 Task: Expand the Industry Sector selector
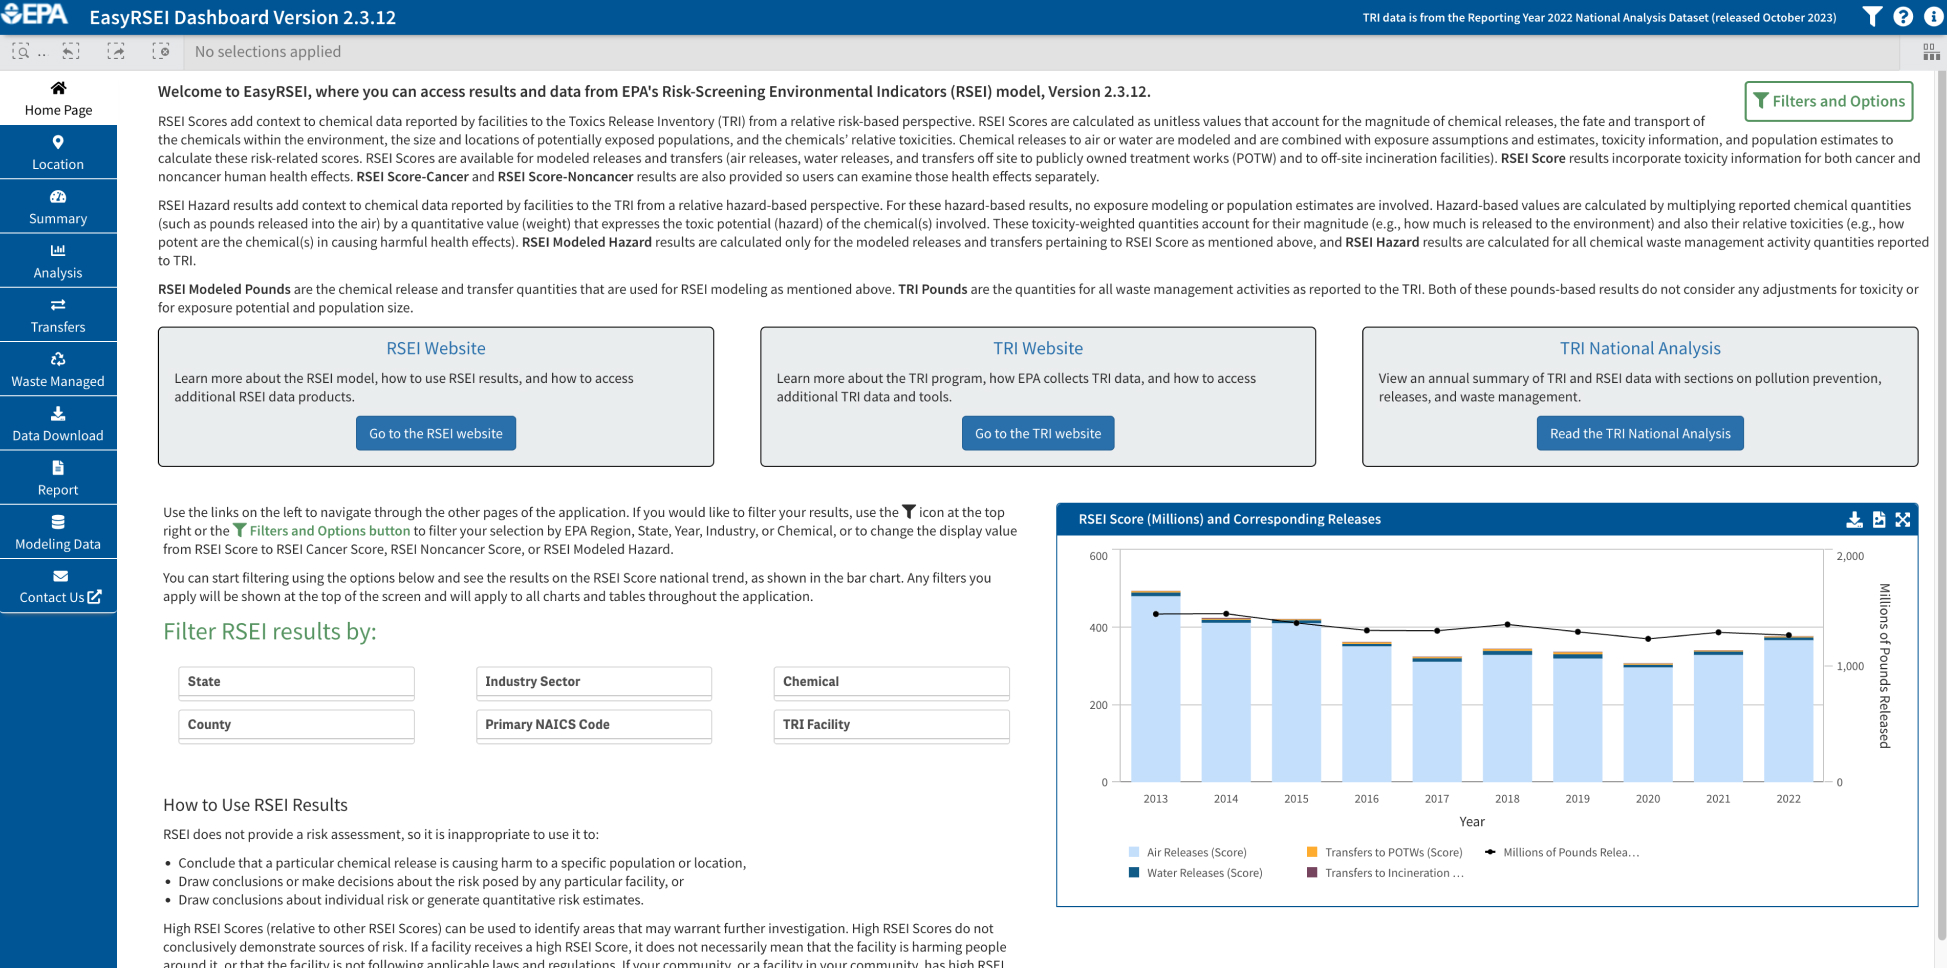[x=594, y=681]
